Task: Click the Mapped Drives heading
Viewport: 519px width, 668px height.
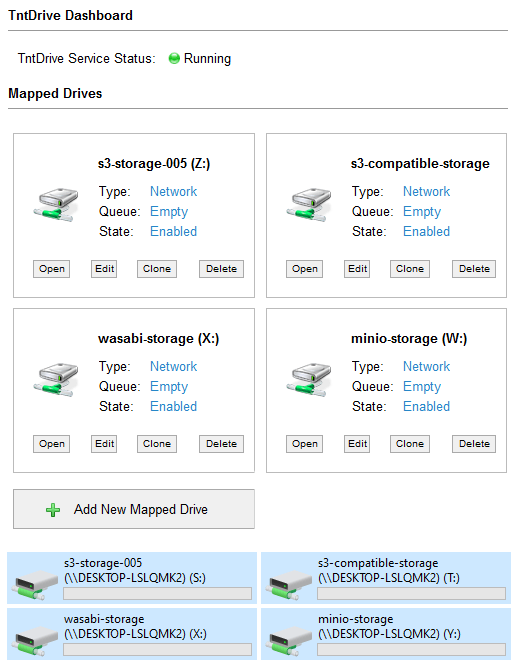Action: coord(55,93)
